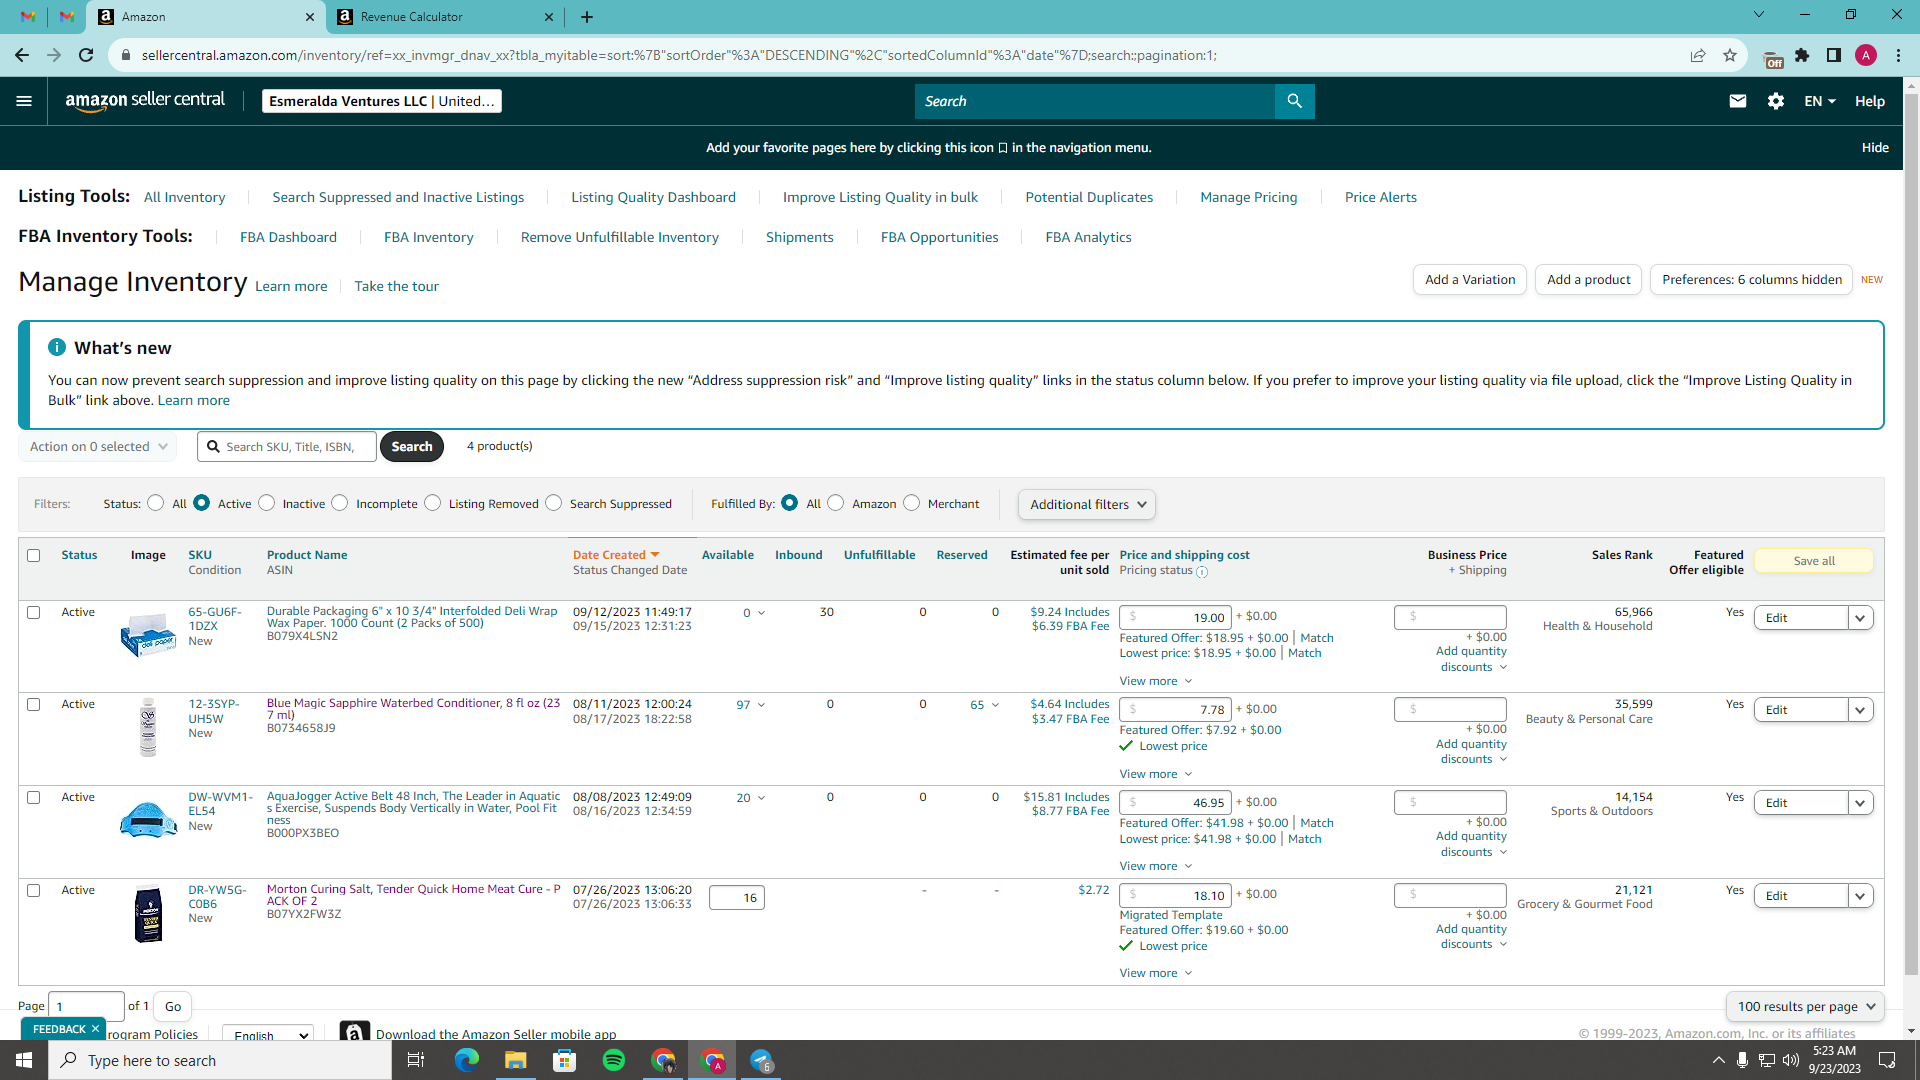
Task: Hide the favorite pages banner
Action: click(x=1875, y=148)
